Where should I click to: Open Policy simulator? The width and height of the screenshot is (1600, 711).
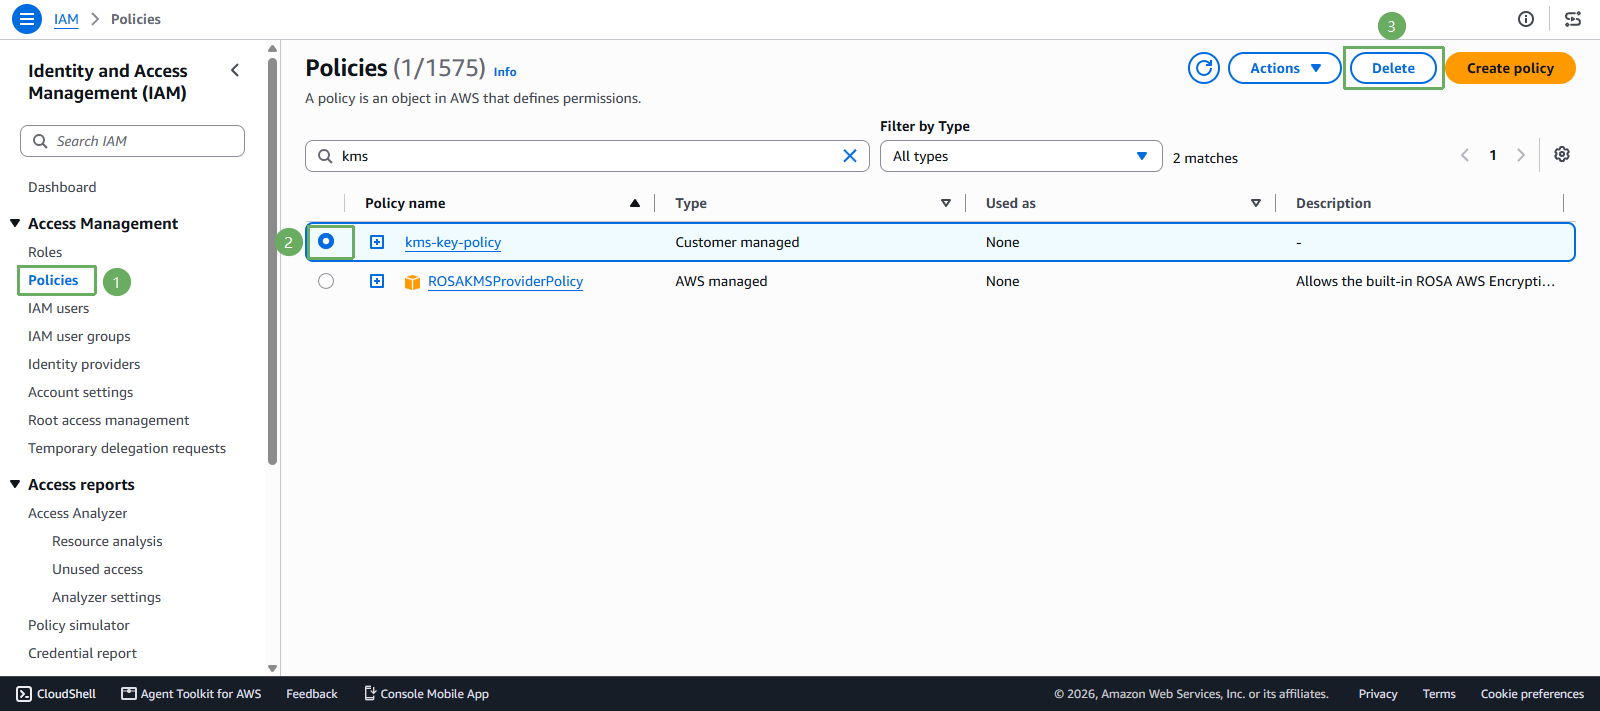point(79,625)
